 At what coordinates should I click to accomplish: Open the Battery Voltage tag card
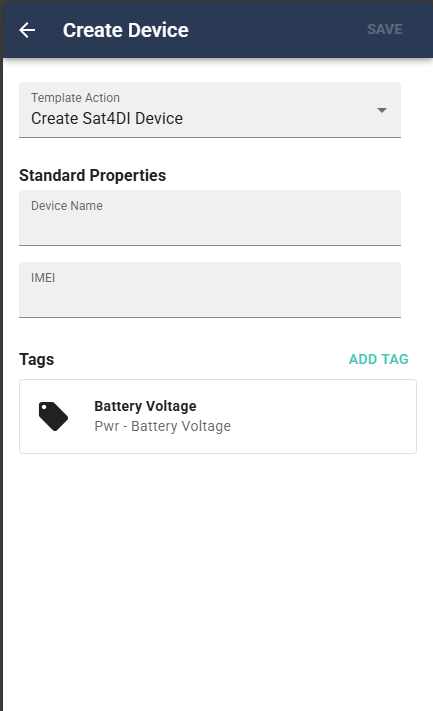pyautogui.click(x=218, y=416)
